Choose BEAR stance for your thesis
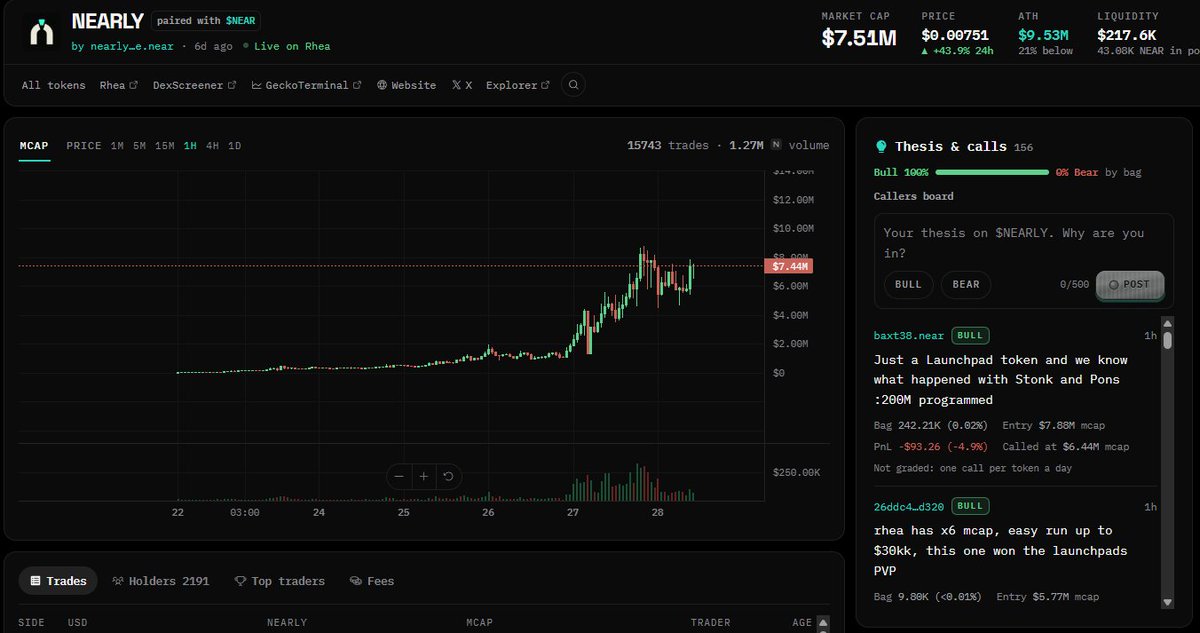The width and height of the screenshot is (1200, 633). [966, 284]
